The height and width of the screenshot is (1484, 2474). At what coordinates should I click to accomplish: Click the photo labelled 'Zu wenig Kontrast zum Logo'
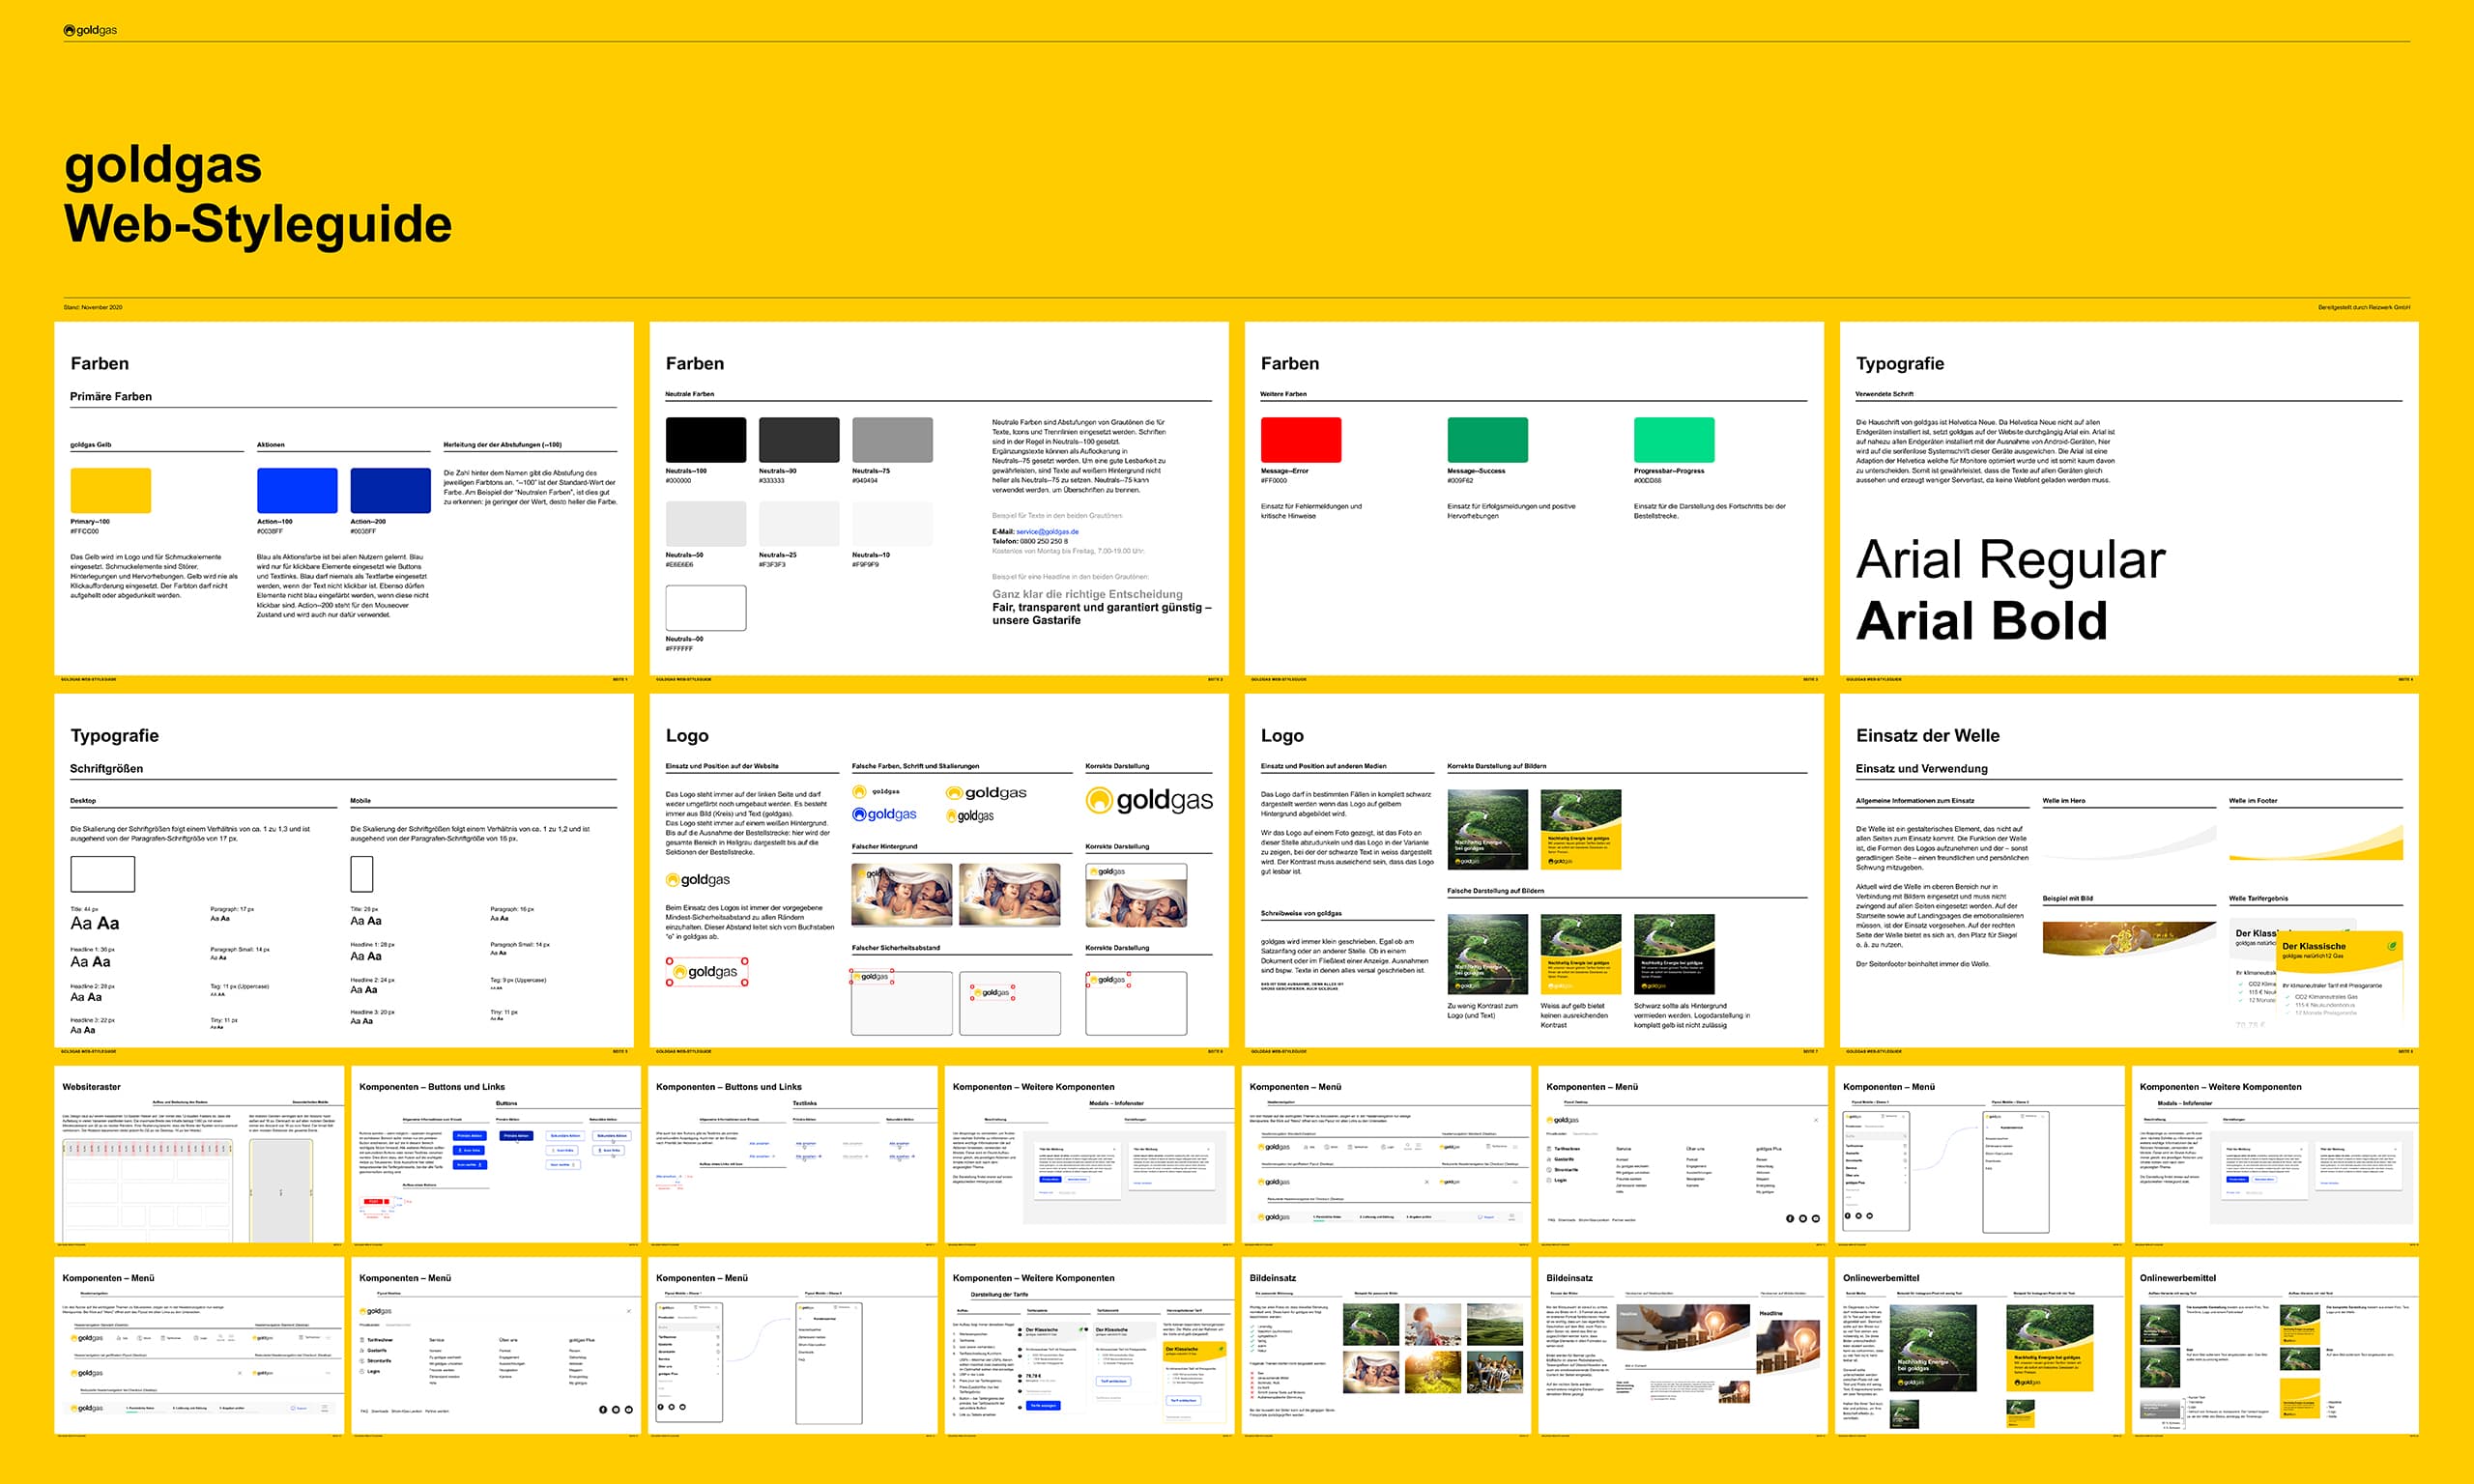click(x=1487, y=954)
